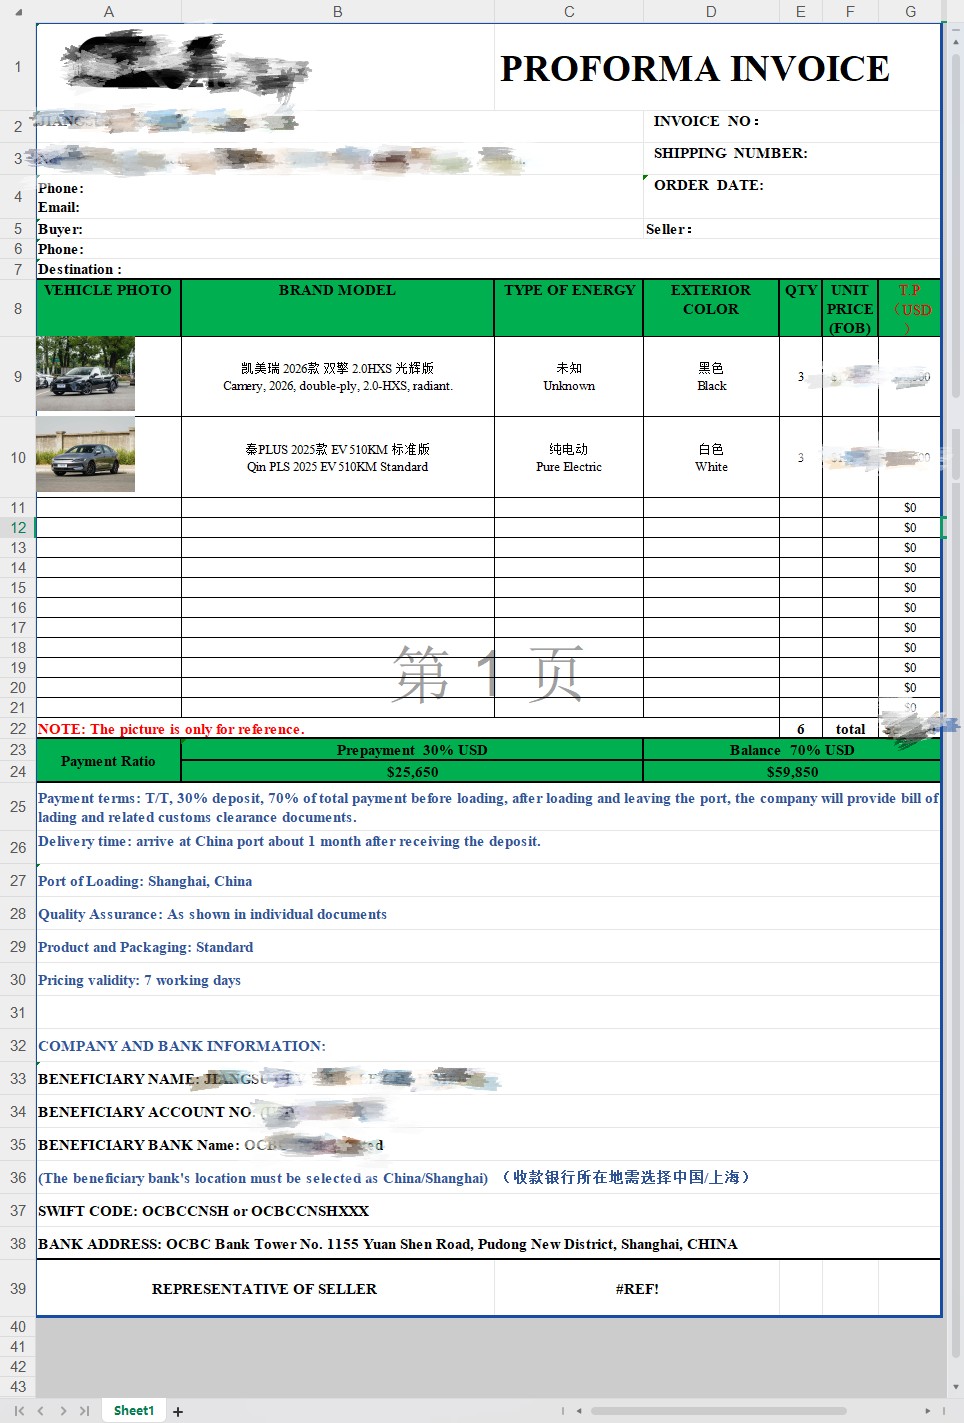Image resolution: width=964 pixels, height=1423 pixels.
Task: Select column F header
Action: coord(850,12)
